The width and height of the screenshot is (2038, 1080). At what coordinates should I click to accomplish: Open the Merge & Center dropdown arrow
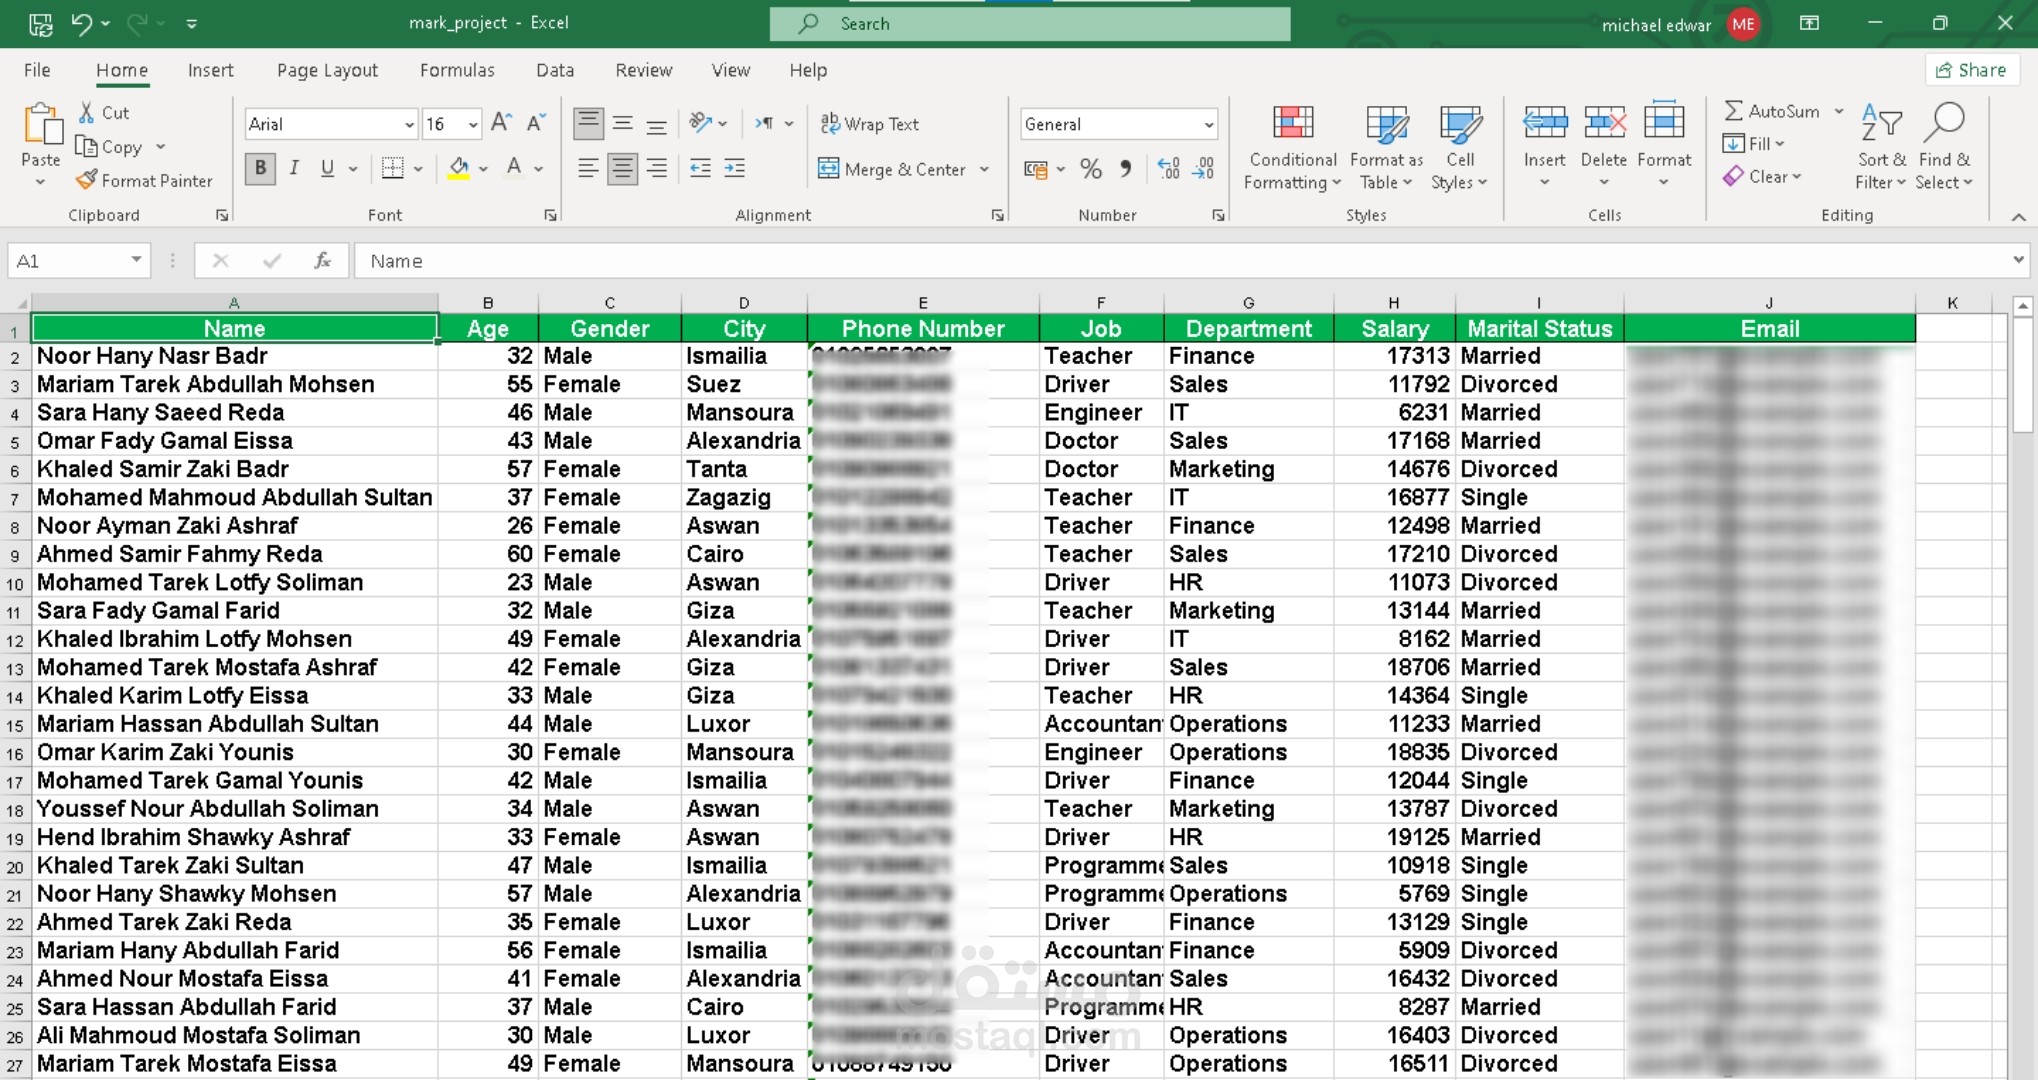pos(984,169)
